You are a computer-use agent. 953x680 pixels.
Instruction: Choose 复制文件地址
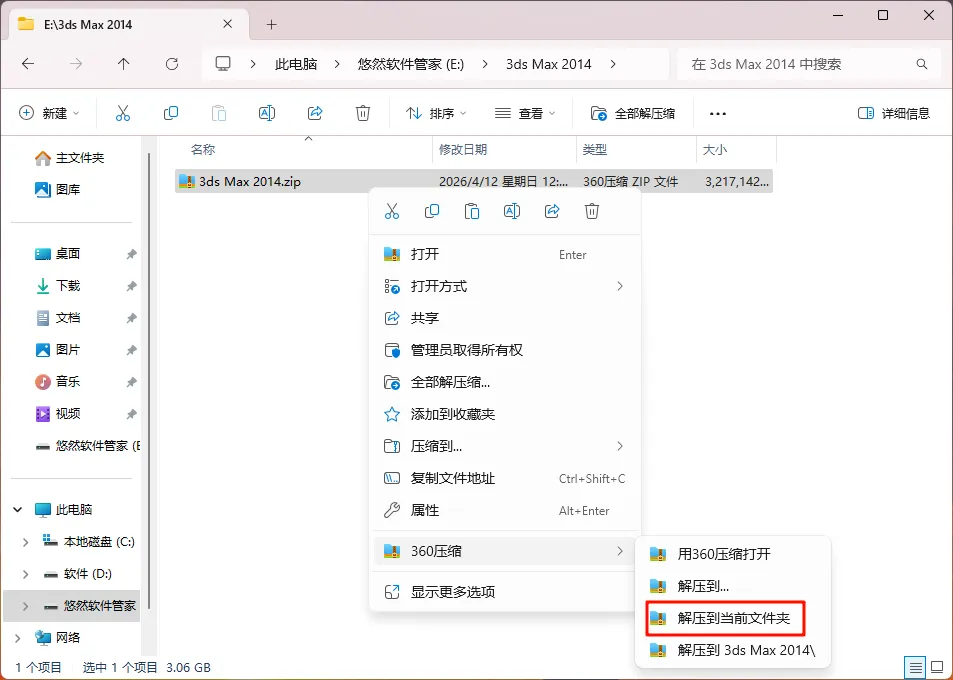(x=505, y=478)
